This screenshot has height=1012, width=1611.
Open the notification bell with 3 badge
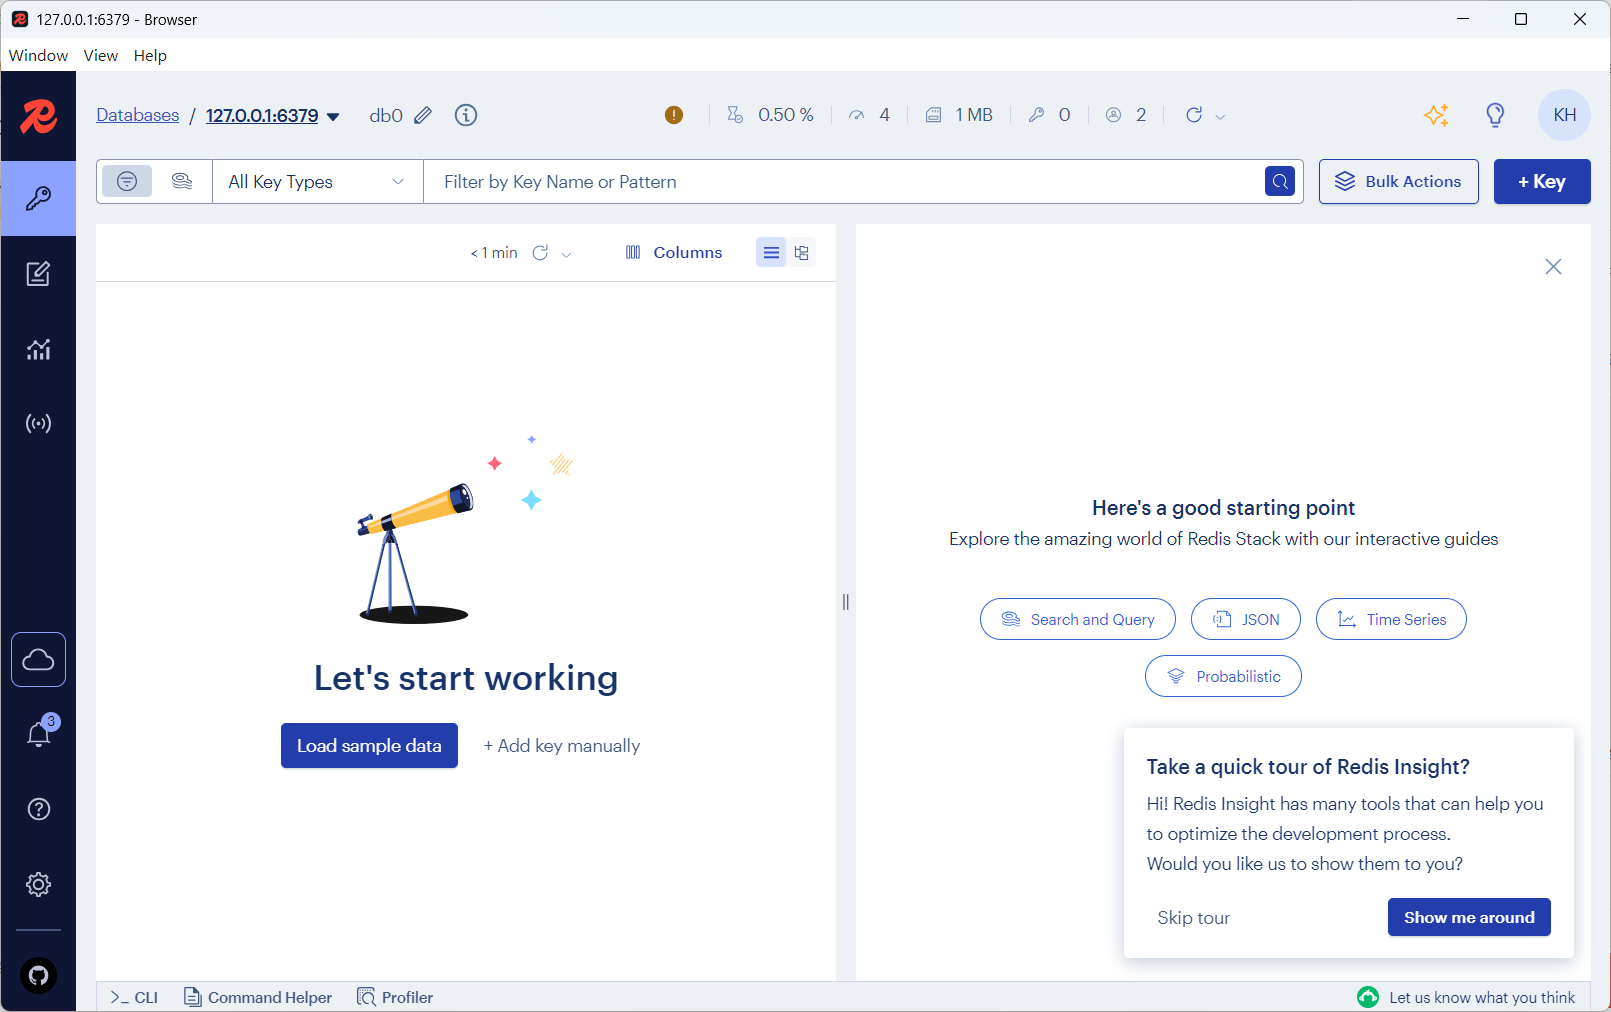click(x=38, y=735)
